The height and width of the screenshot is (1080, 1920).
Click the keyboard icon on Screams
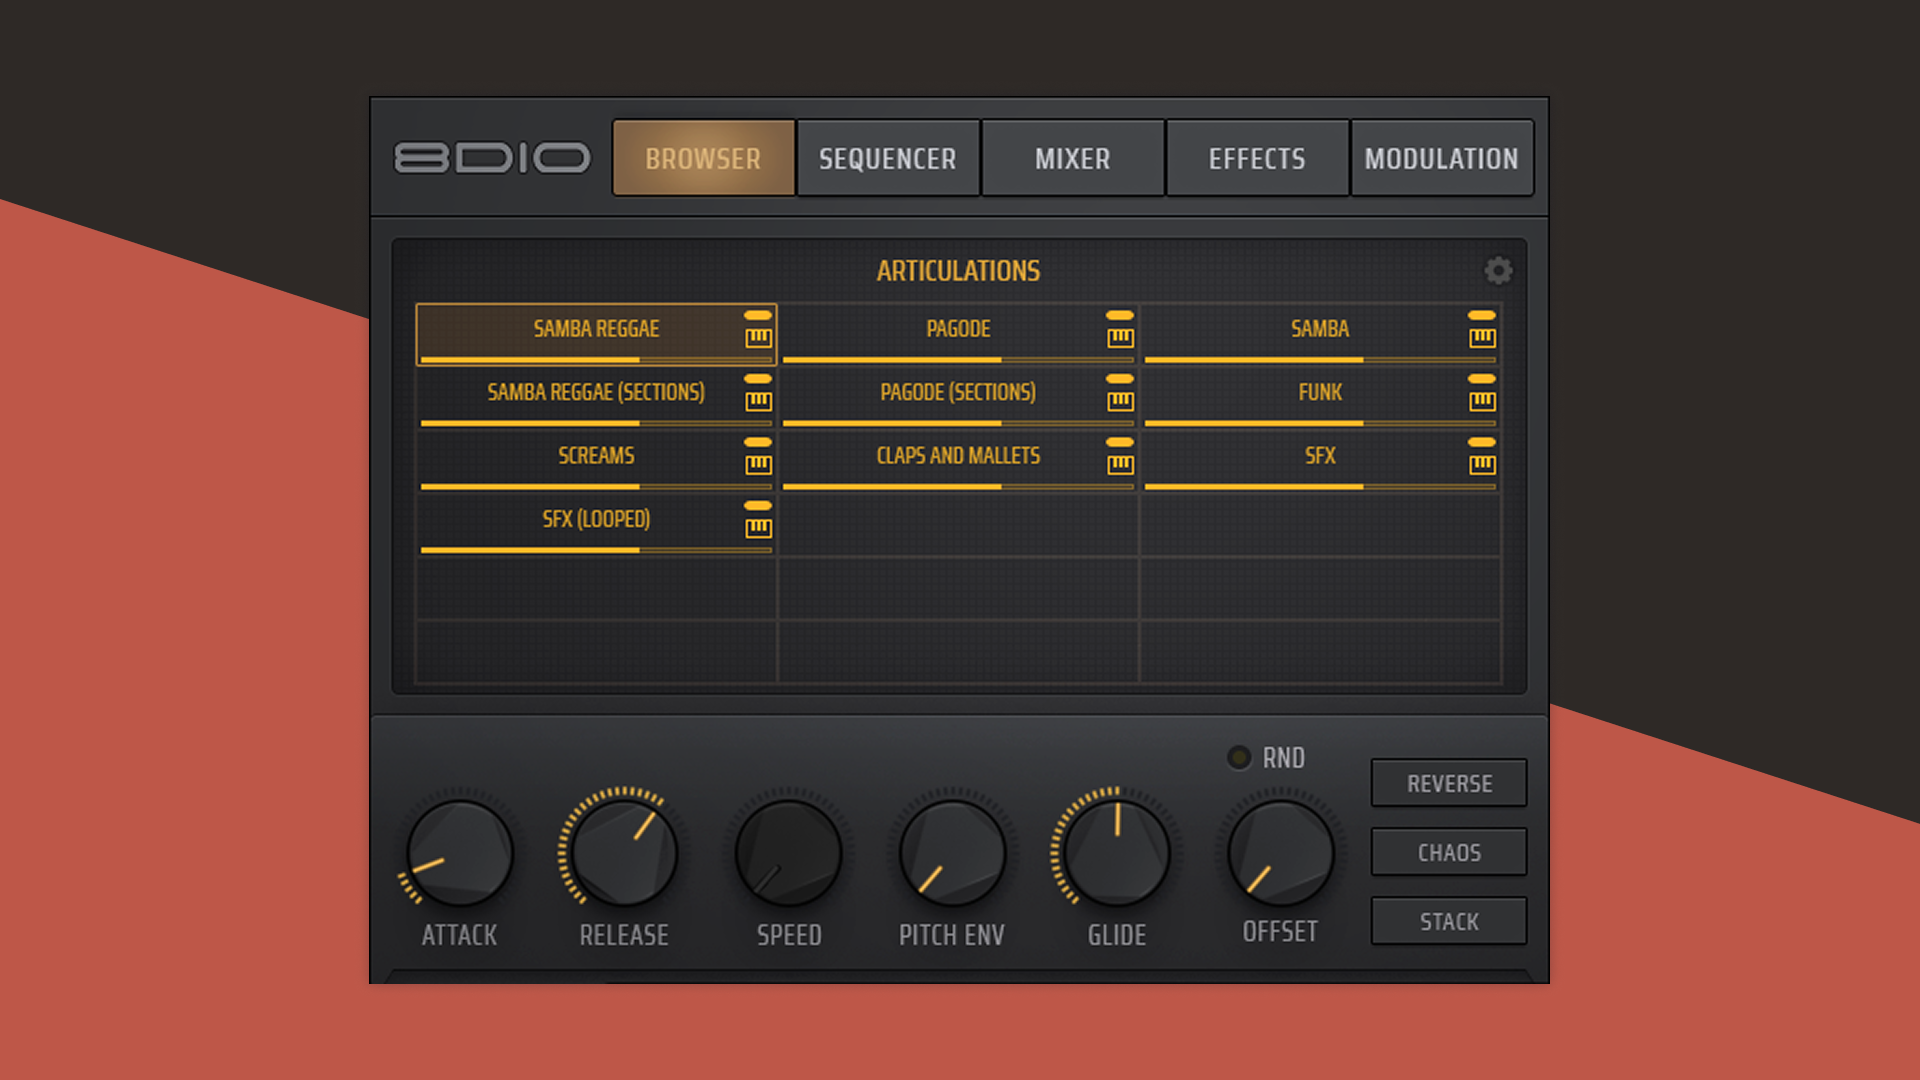(x=758, y=464)
